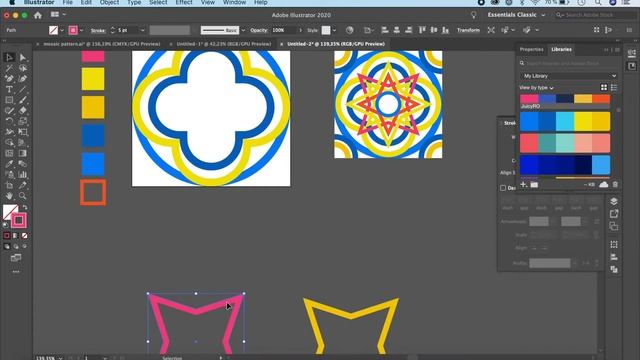Select the Magic Wand tool
This screenshot has height=360, width=640.
(x=9, y=68)
